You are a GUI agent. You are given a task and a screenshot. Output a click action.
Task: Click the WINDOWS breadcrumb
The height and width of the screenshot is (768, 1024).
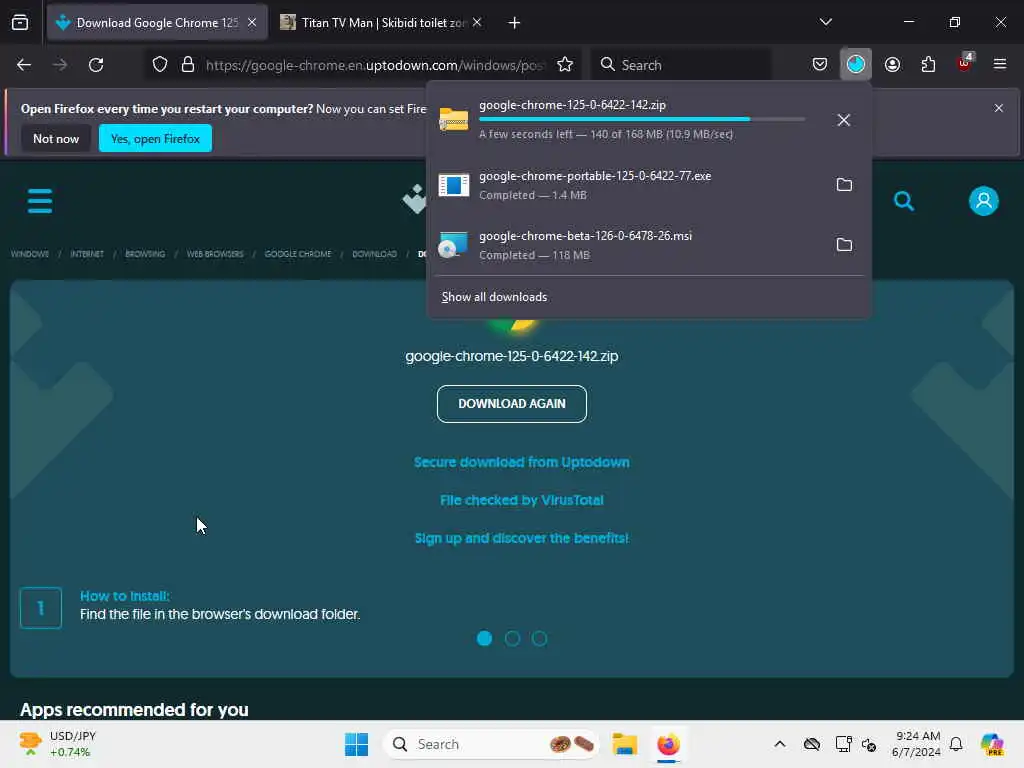(x=30, y=254)
